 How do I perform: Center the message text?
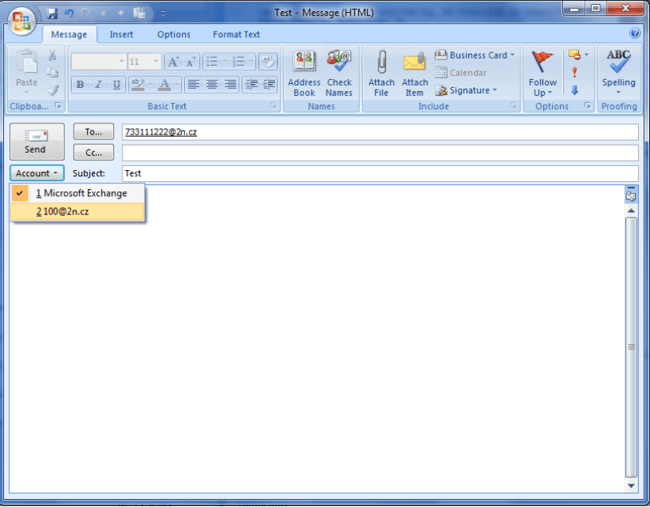[x=212, y=85]
